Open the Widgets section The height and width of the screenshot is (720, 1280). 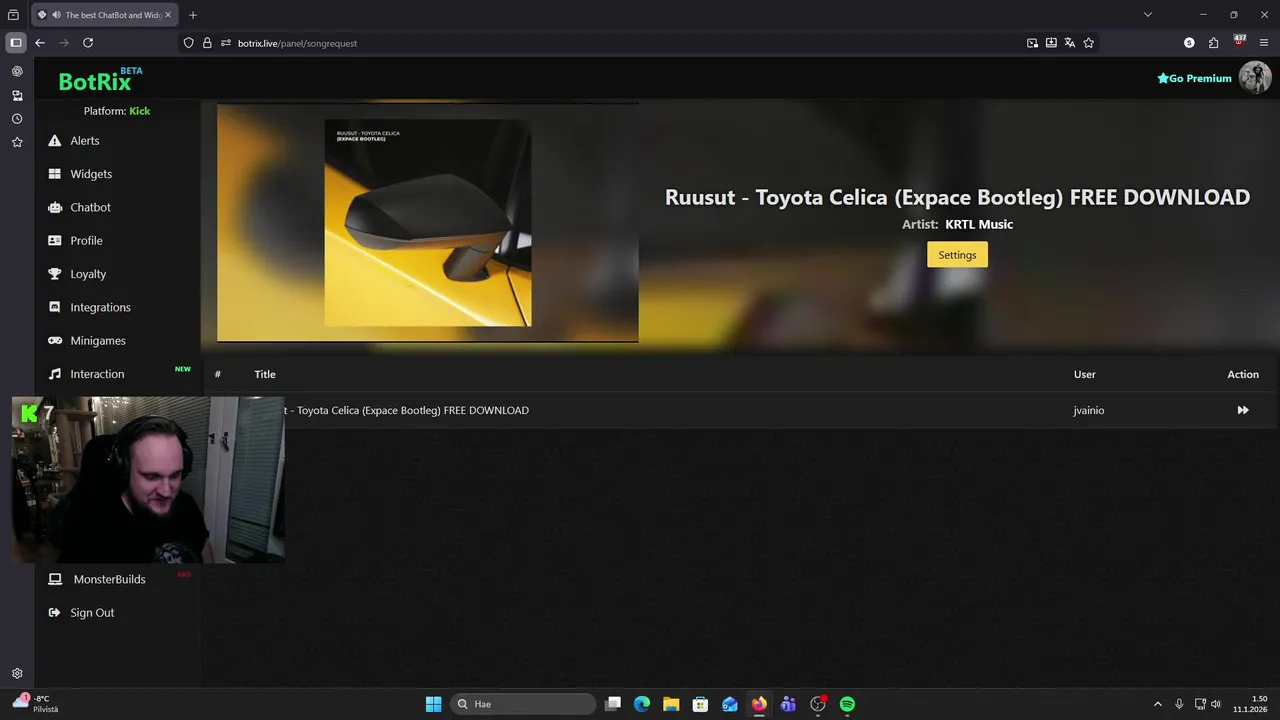pyautogui.click(x=91, y=174)
